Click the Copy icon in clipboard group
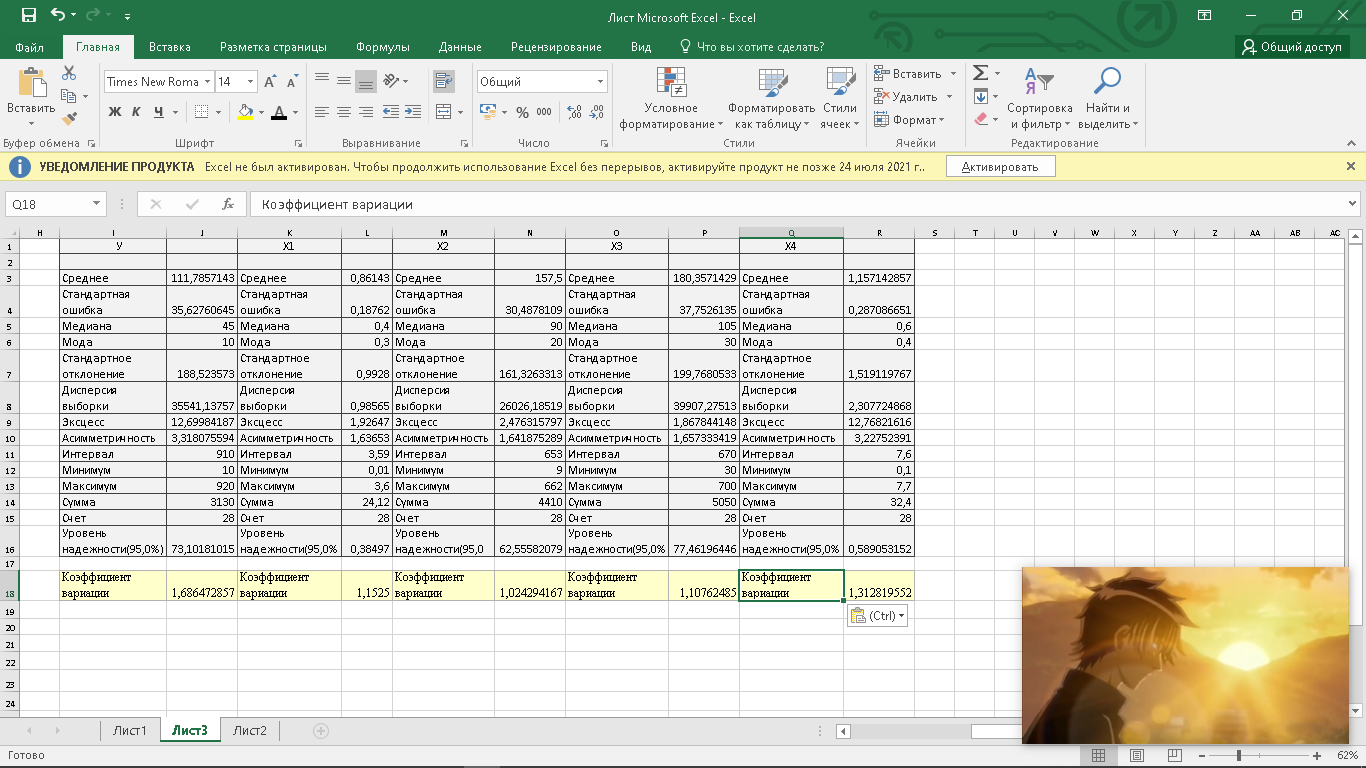Image resolution: width=1366 pixels, height=768 pixels. [68, 96]
